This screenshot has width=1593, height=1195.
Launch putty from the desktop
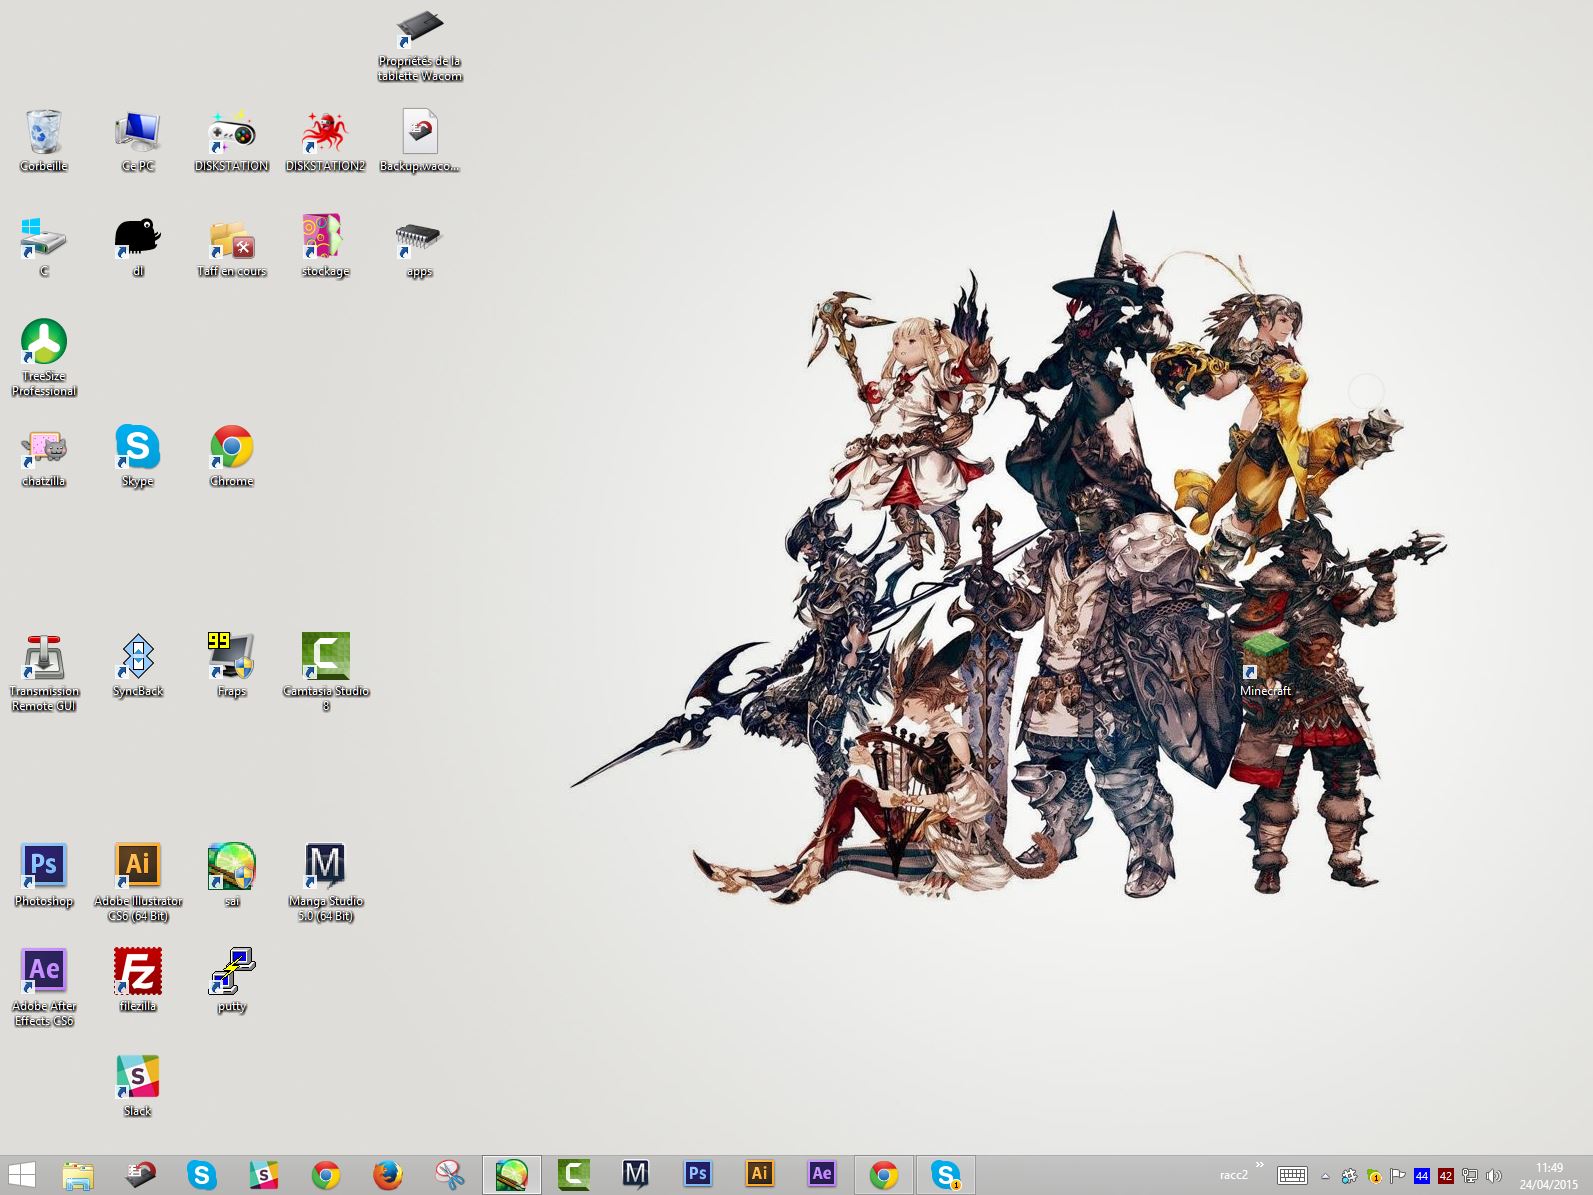click(231, 981)
